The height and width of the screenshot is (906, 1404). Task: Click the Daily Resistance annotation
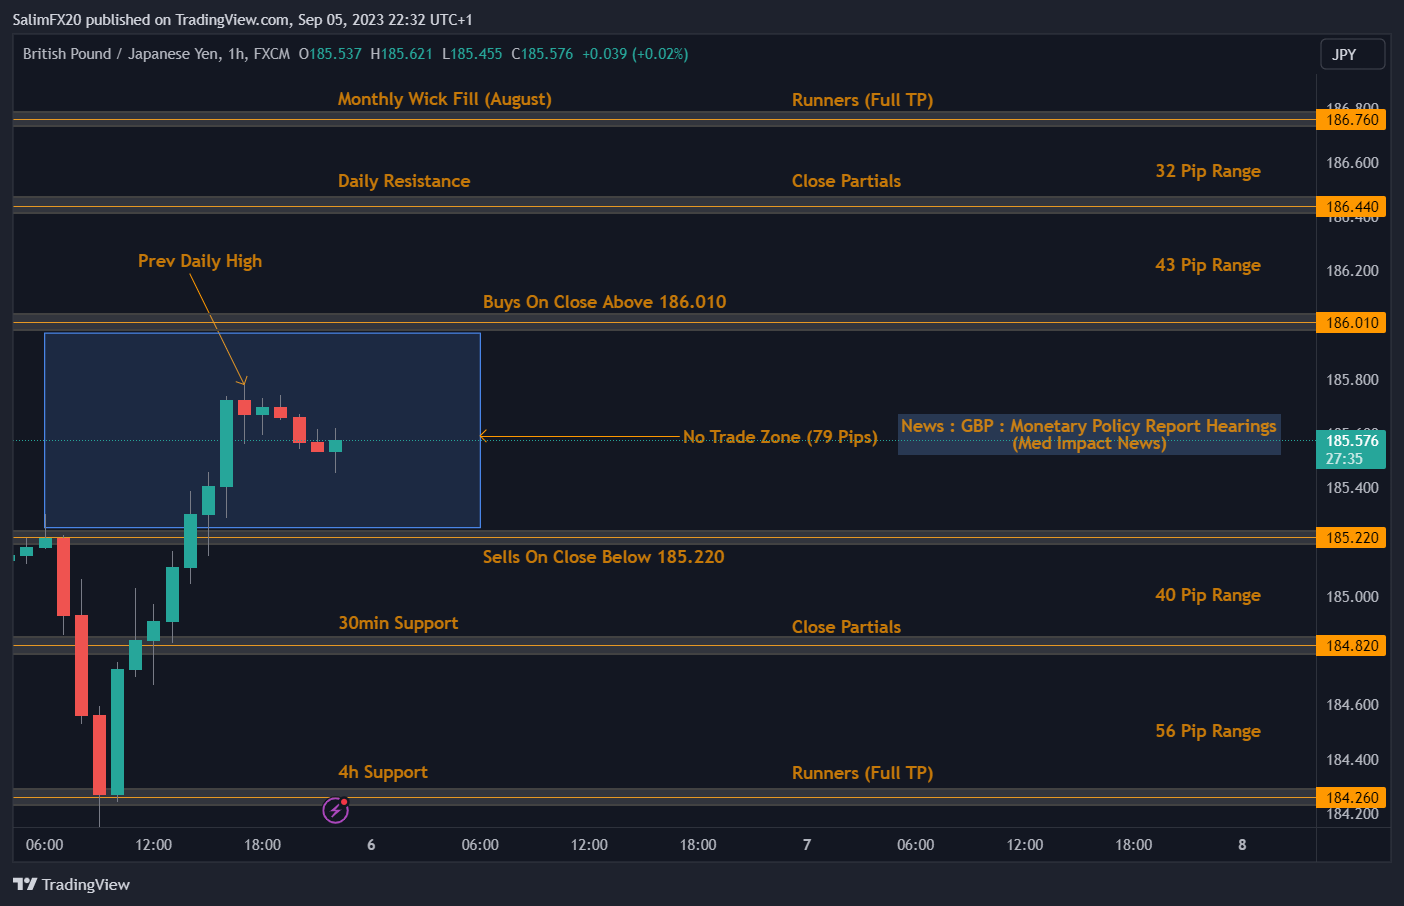coord(404,181)
